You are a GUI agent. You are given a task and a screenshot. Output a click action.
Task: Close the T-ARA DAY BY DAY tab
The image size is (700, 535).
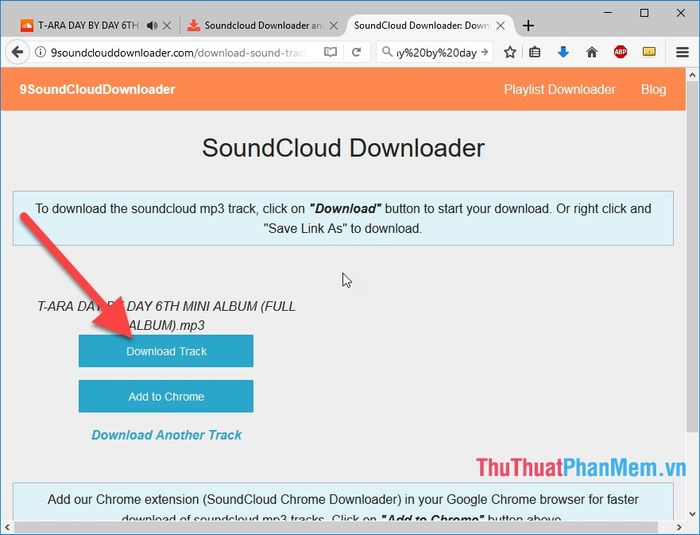[167, 25]
